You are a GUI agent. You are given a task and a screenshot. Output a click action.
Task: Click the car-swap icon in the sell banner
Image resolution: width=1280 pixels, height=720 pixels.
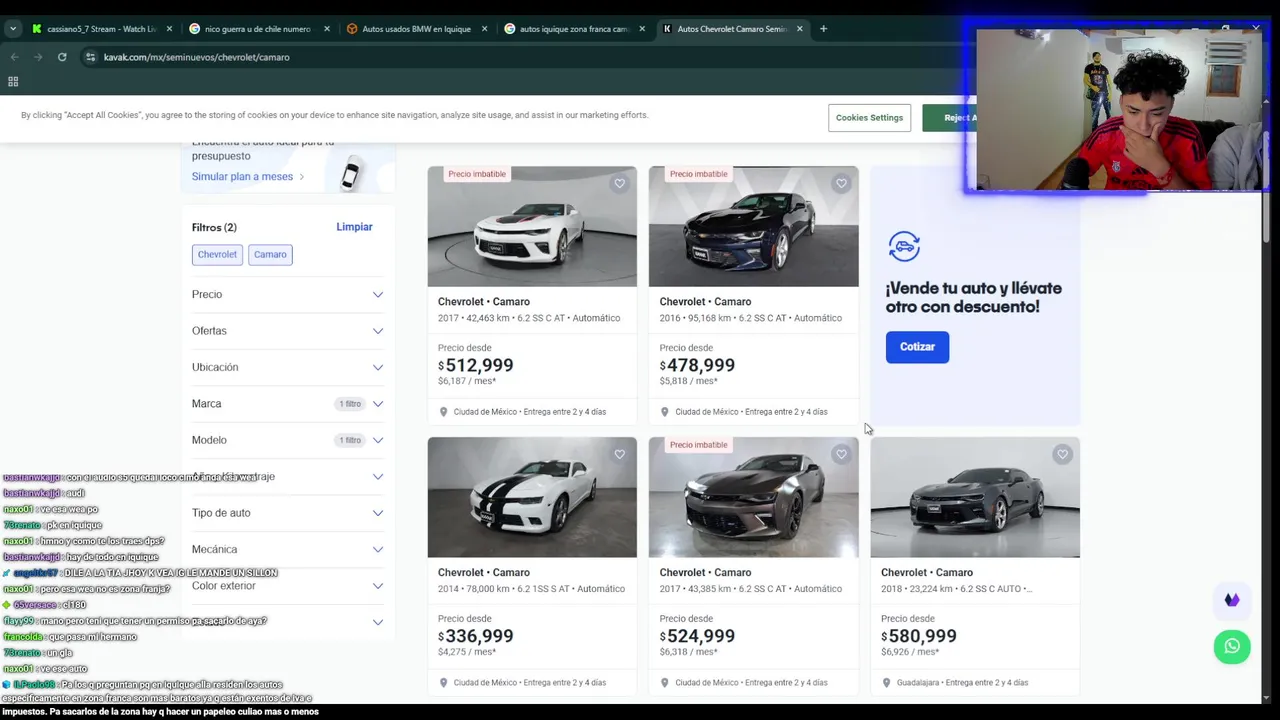(x=903, y=246)
